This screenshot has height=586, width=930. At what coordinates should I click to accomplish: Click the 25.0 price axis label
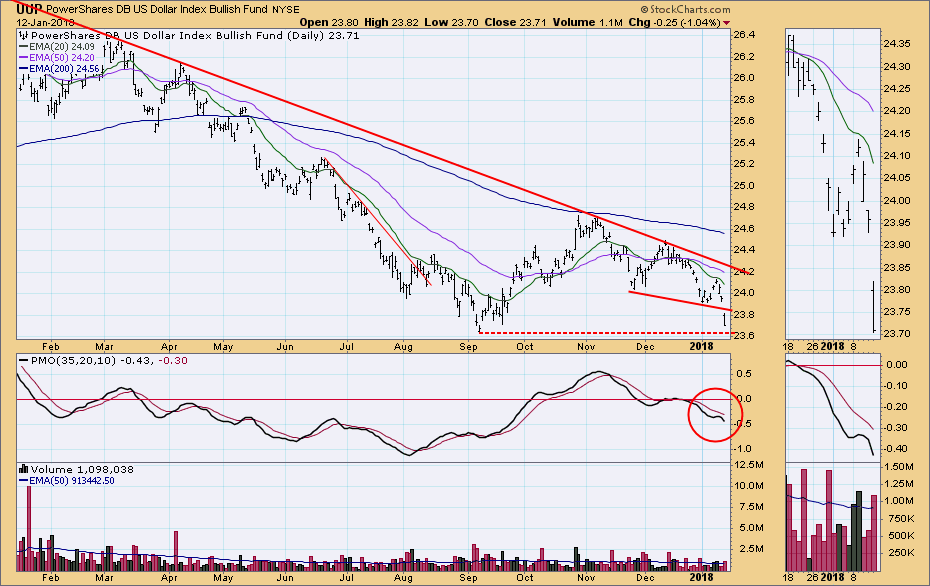click(x=743, y=186)
